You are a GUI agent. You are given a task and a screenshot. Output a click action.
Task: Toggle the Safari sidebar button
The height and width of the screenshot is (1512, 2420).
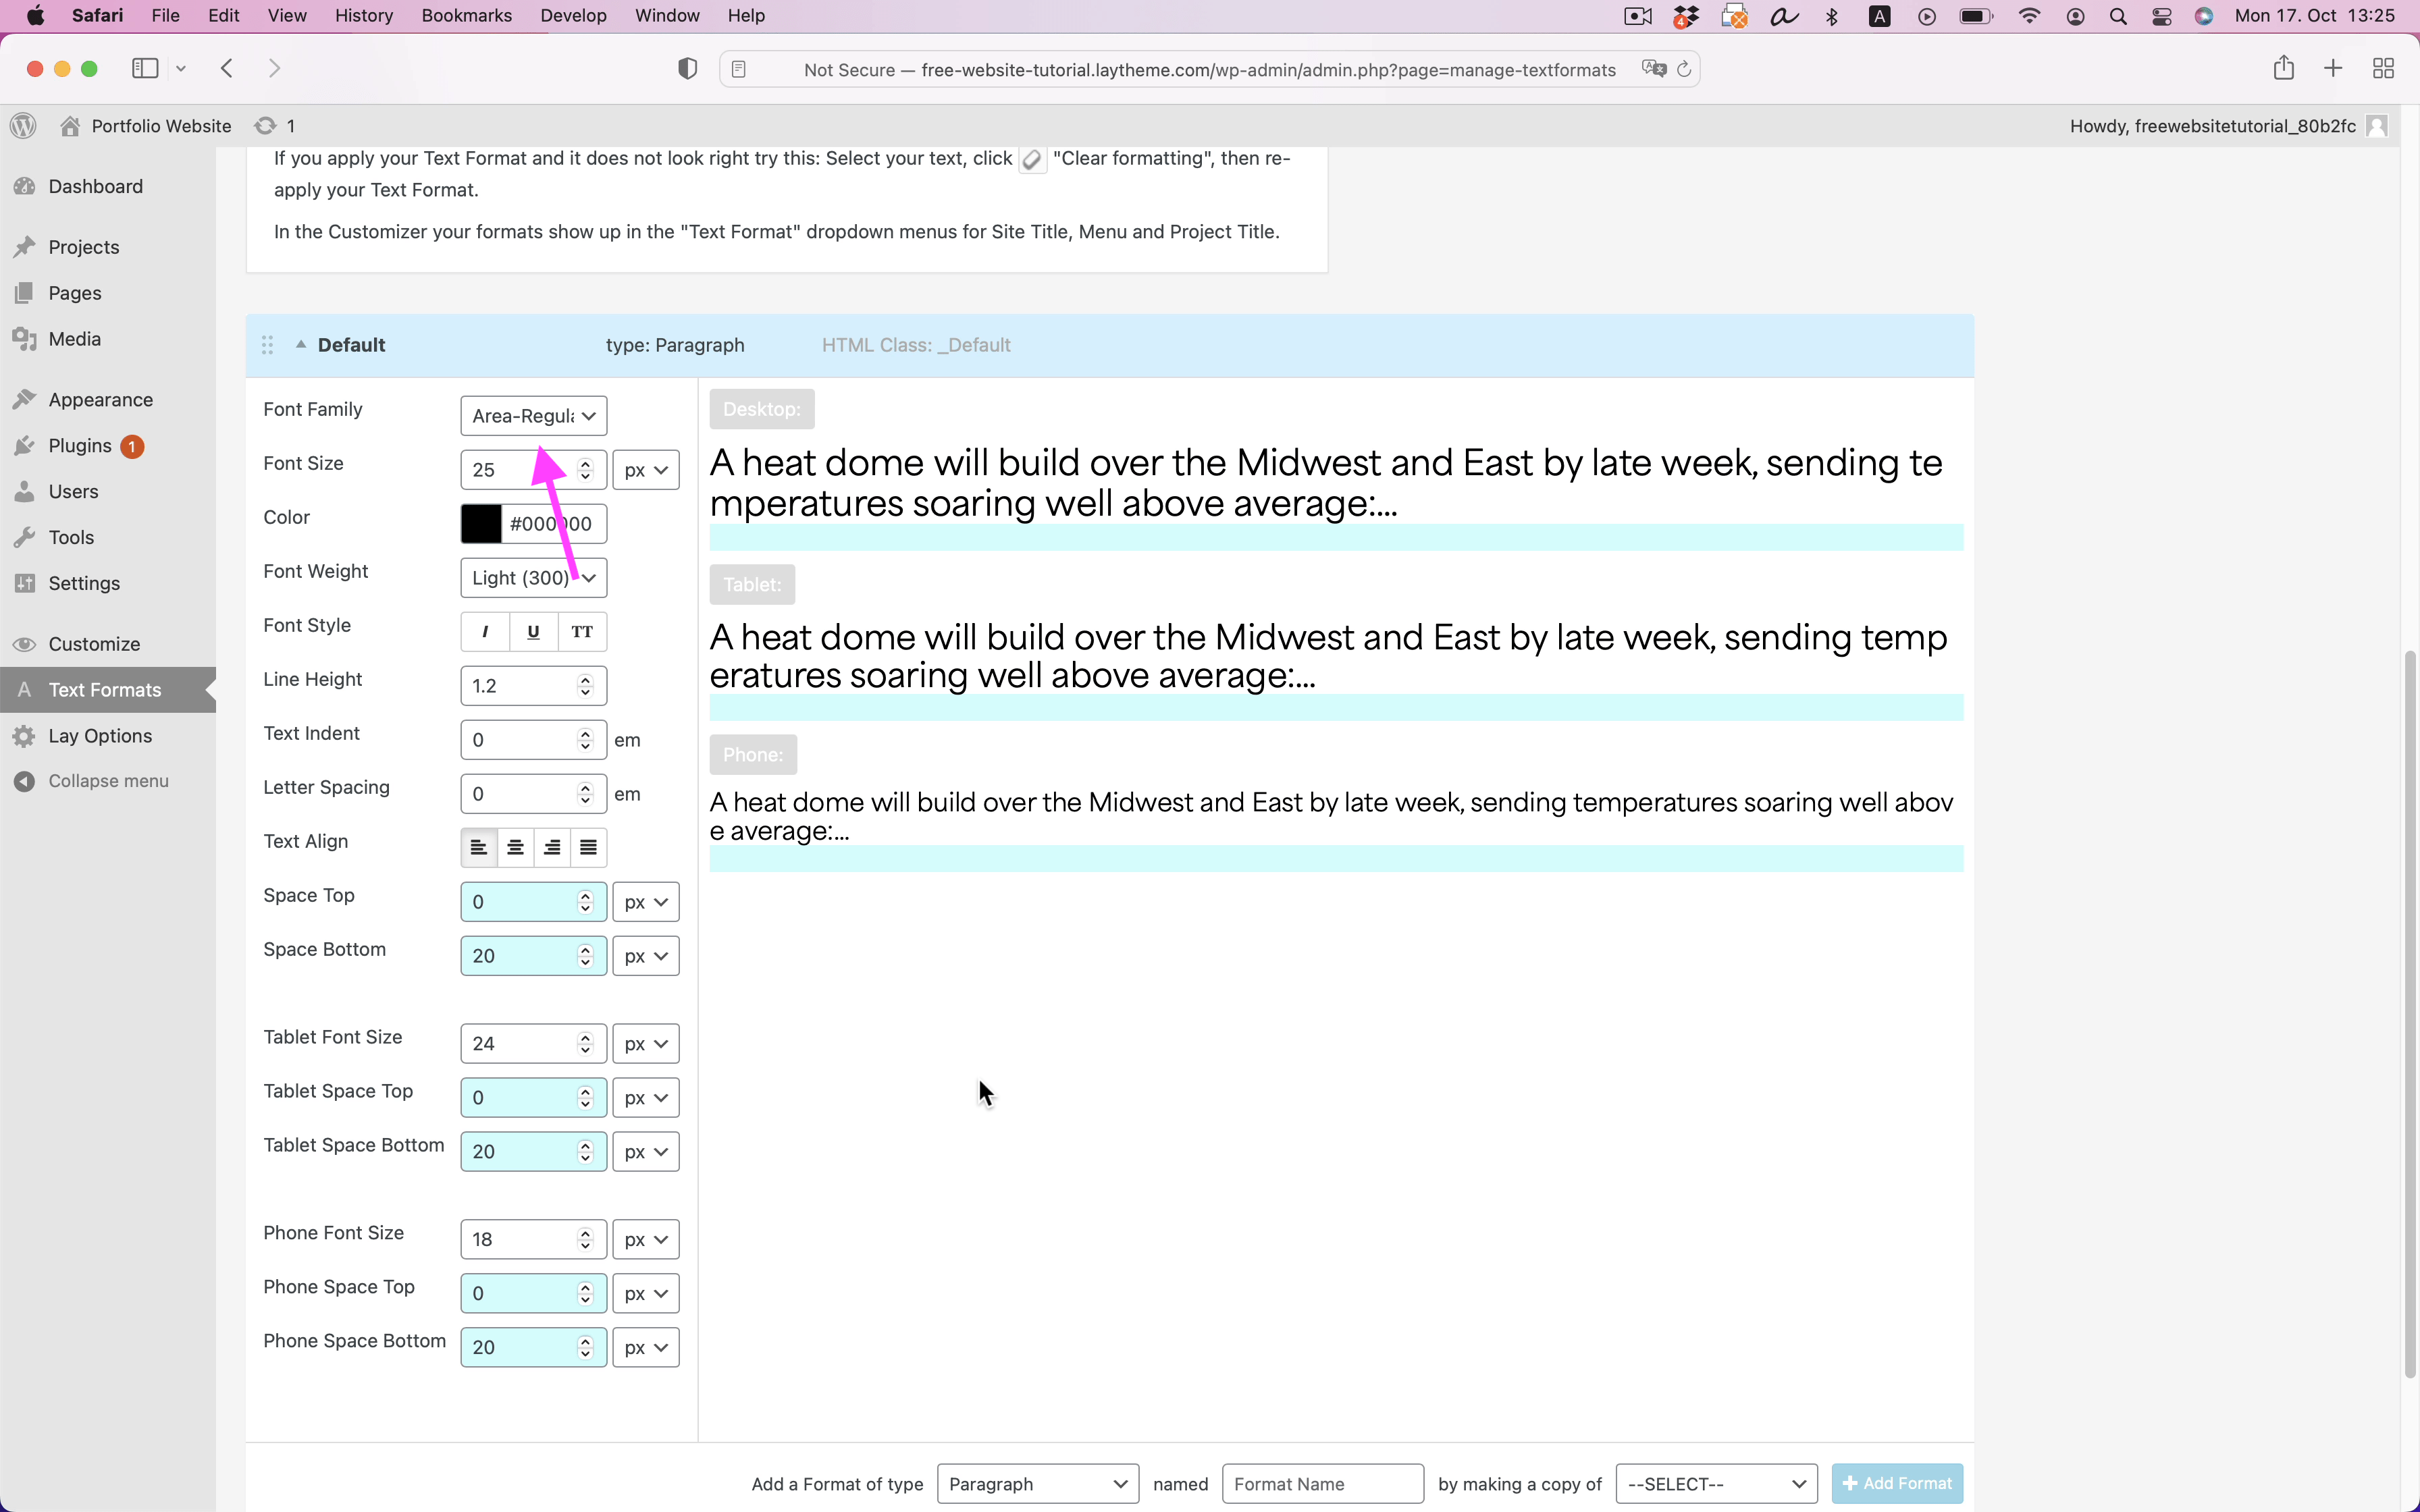(145, 68)
